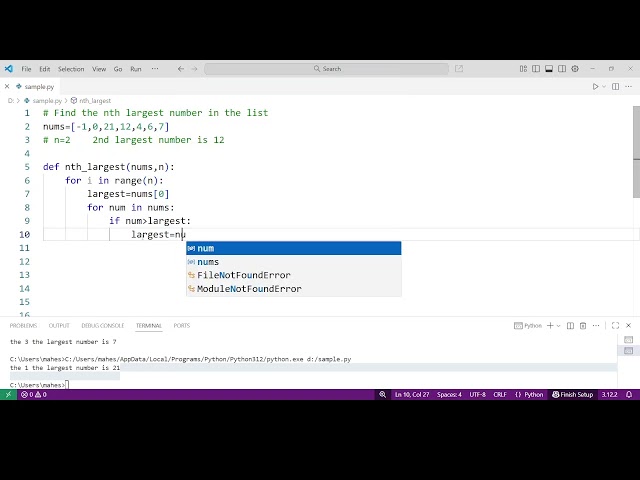Switch to the DEBUG CONSOLE tab

point(102,325)
